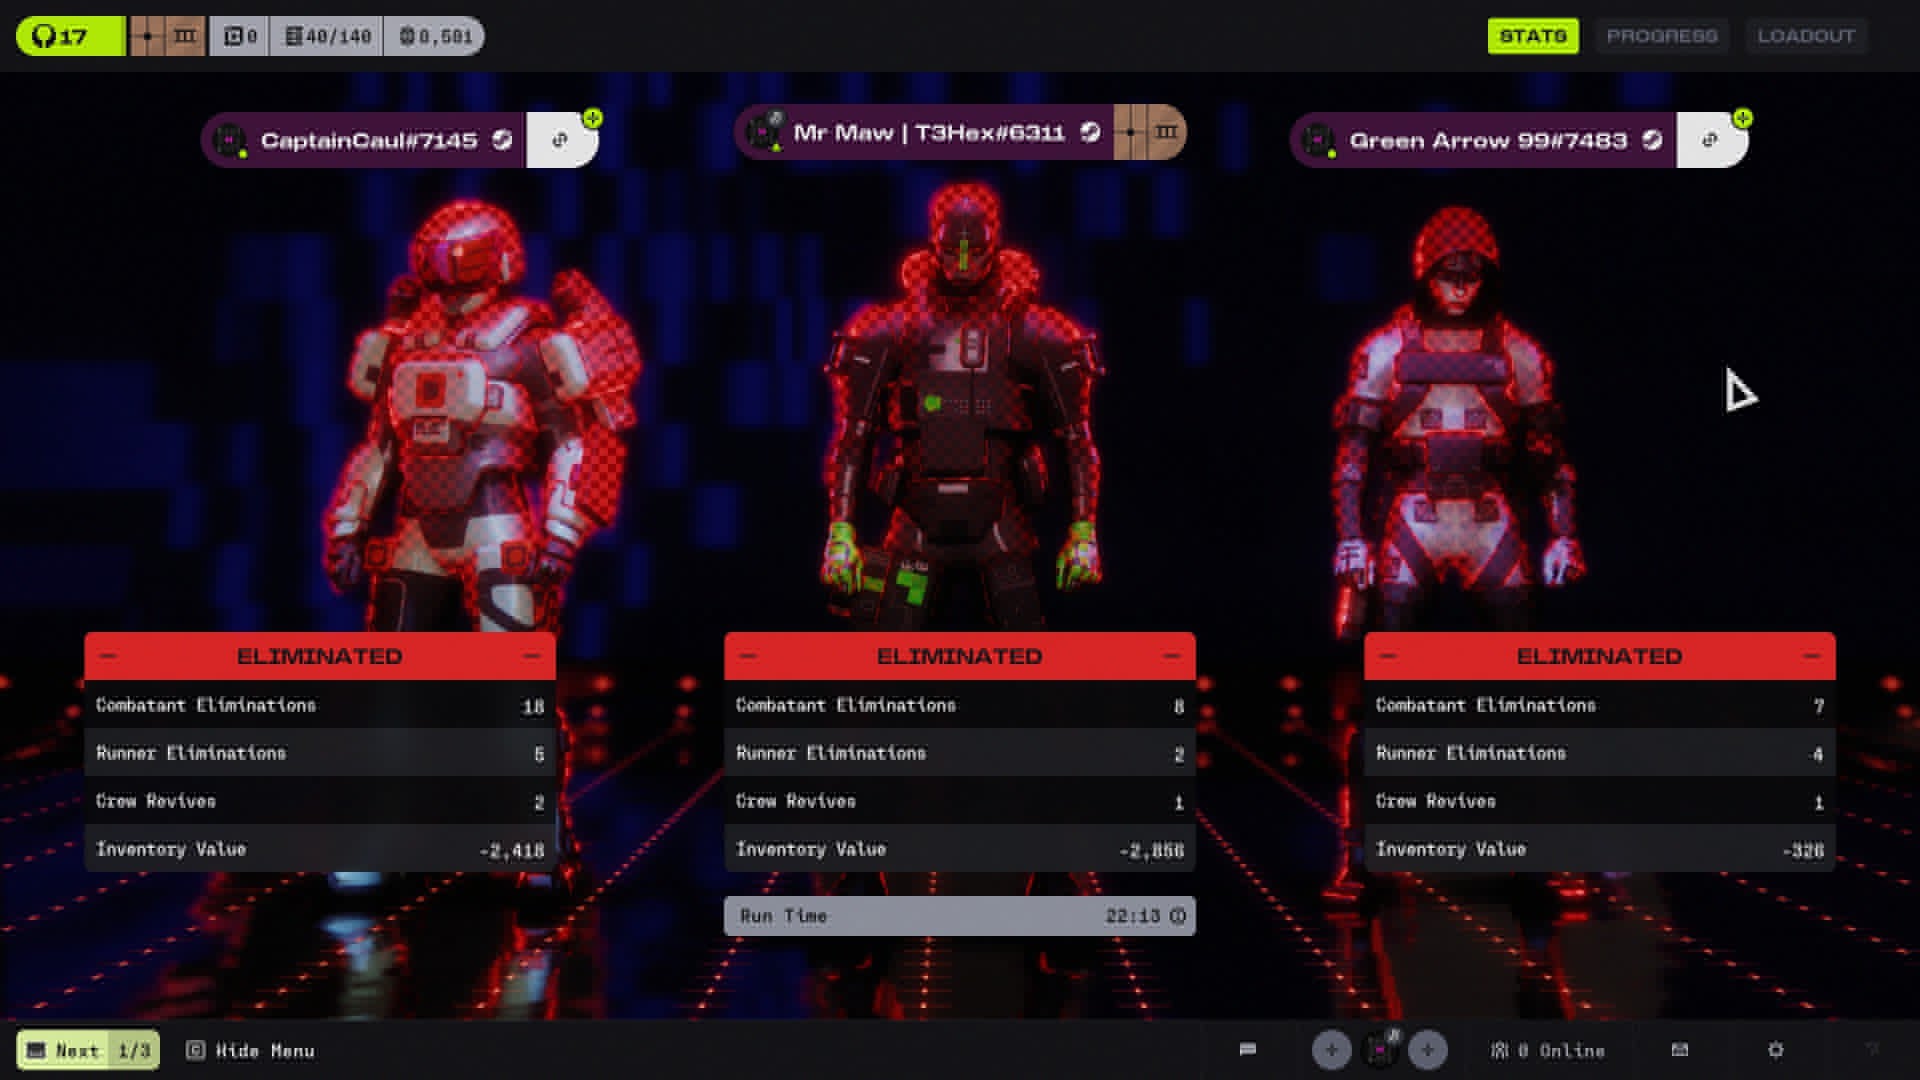The height and width of the screenshot is (1080, 1920).
Task: Toggle Hide Menu option
Action: tap(250, 1050)
